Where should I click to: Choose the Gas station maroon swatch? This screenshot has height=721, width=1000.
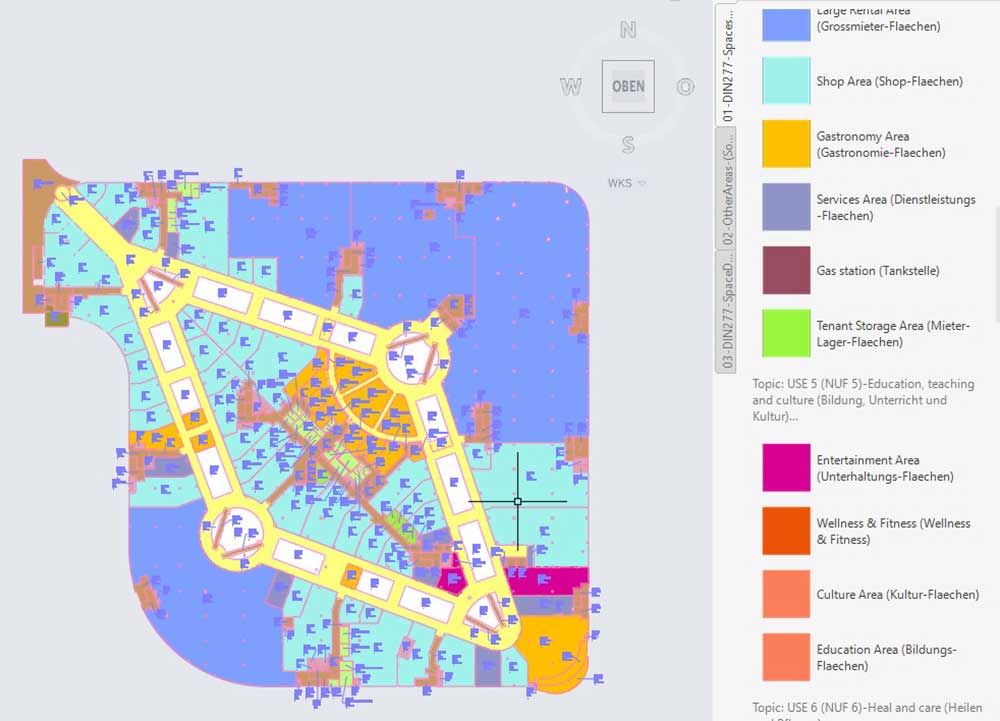786,270
